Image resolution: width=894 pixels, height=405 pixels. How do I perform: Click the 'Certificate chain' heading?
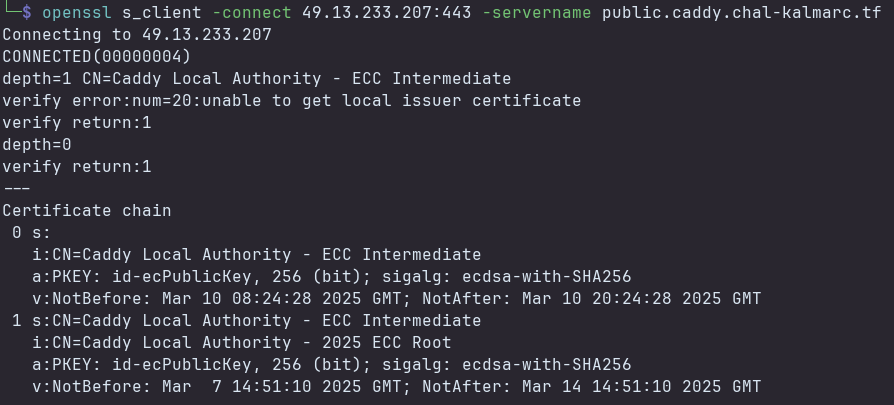pos(86,210)
